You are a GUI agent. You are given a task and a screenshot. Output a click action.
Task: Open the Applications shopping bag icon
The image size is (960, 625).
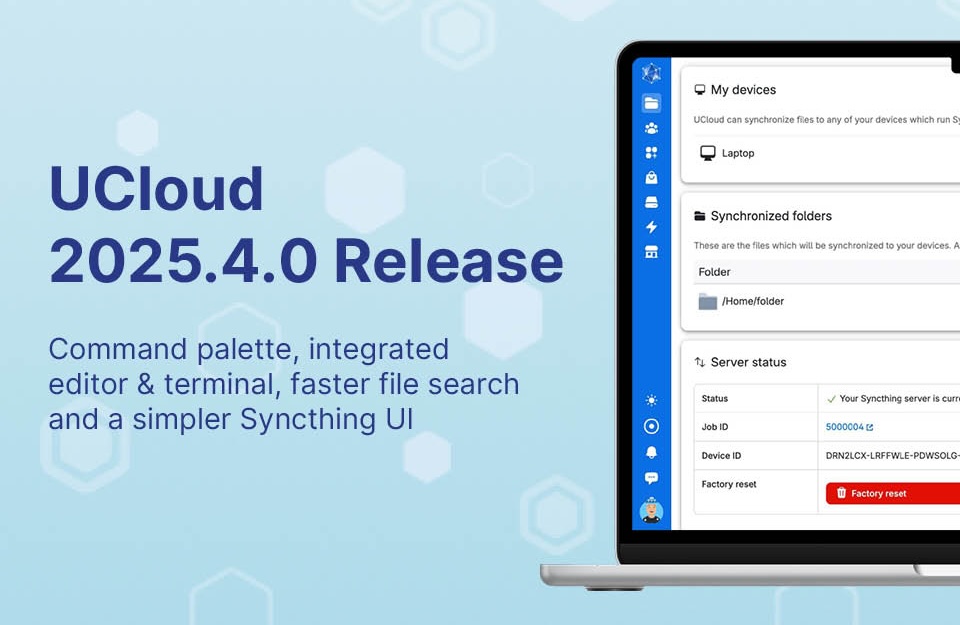coord(651,178)
